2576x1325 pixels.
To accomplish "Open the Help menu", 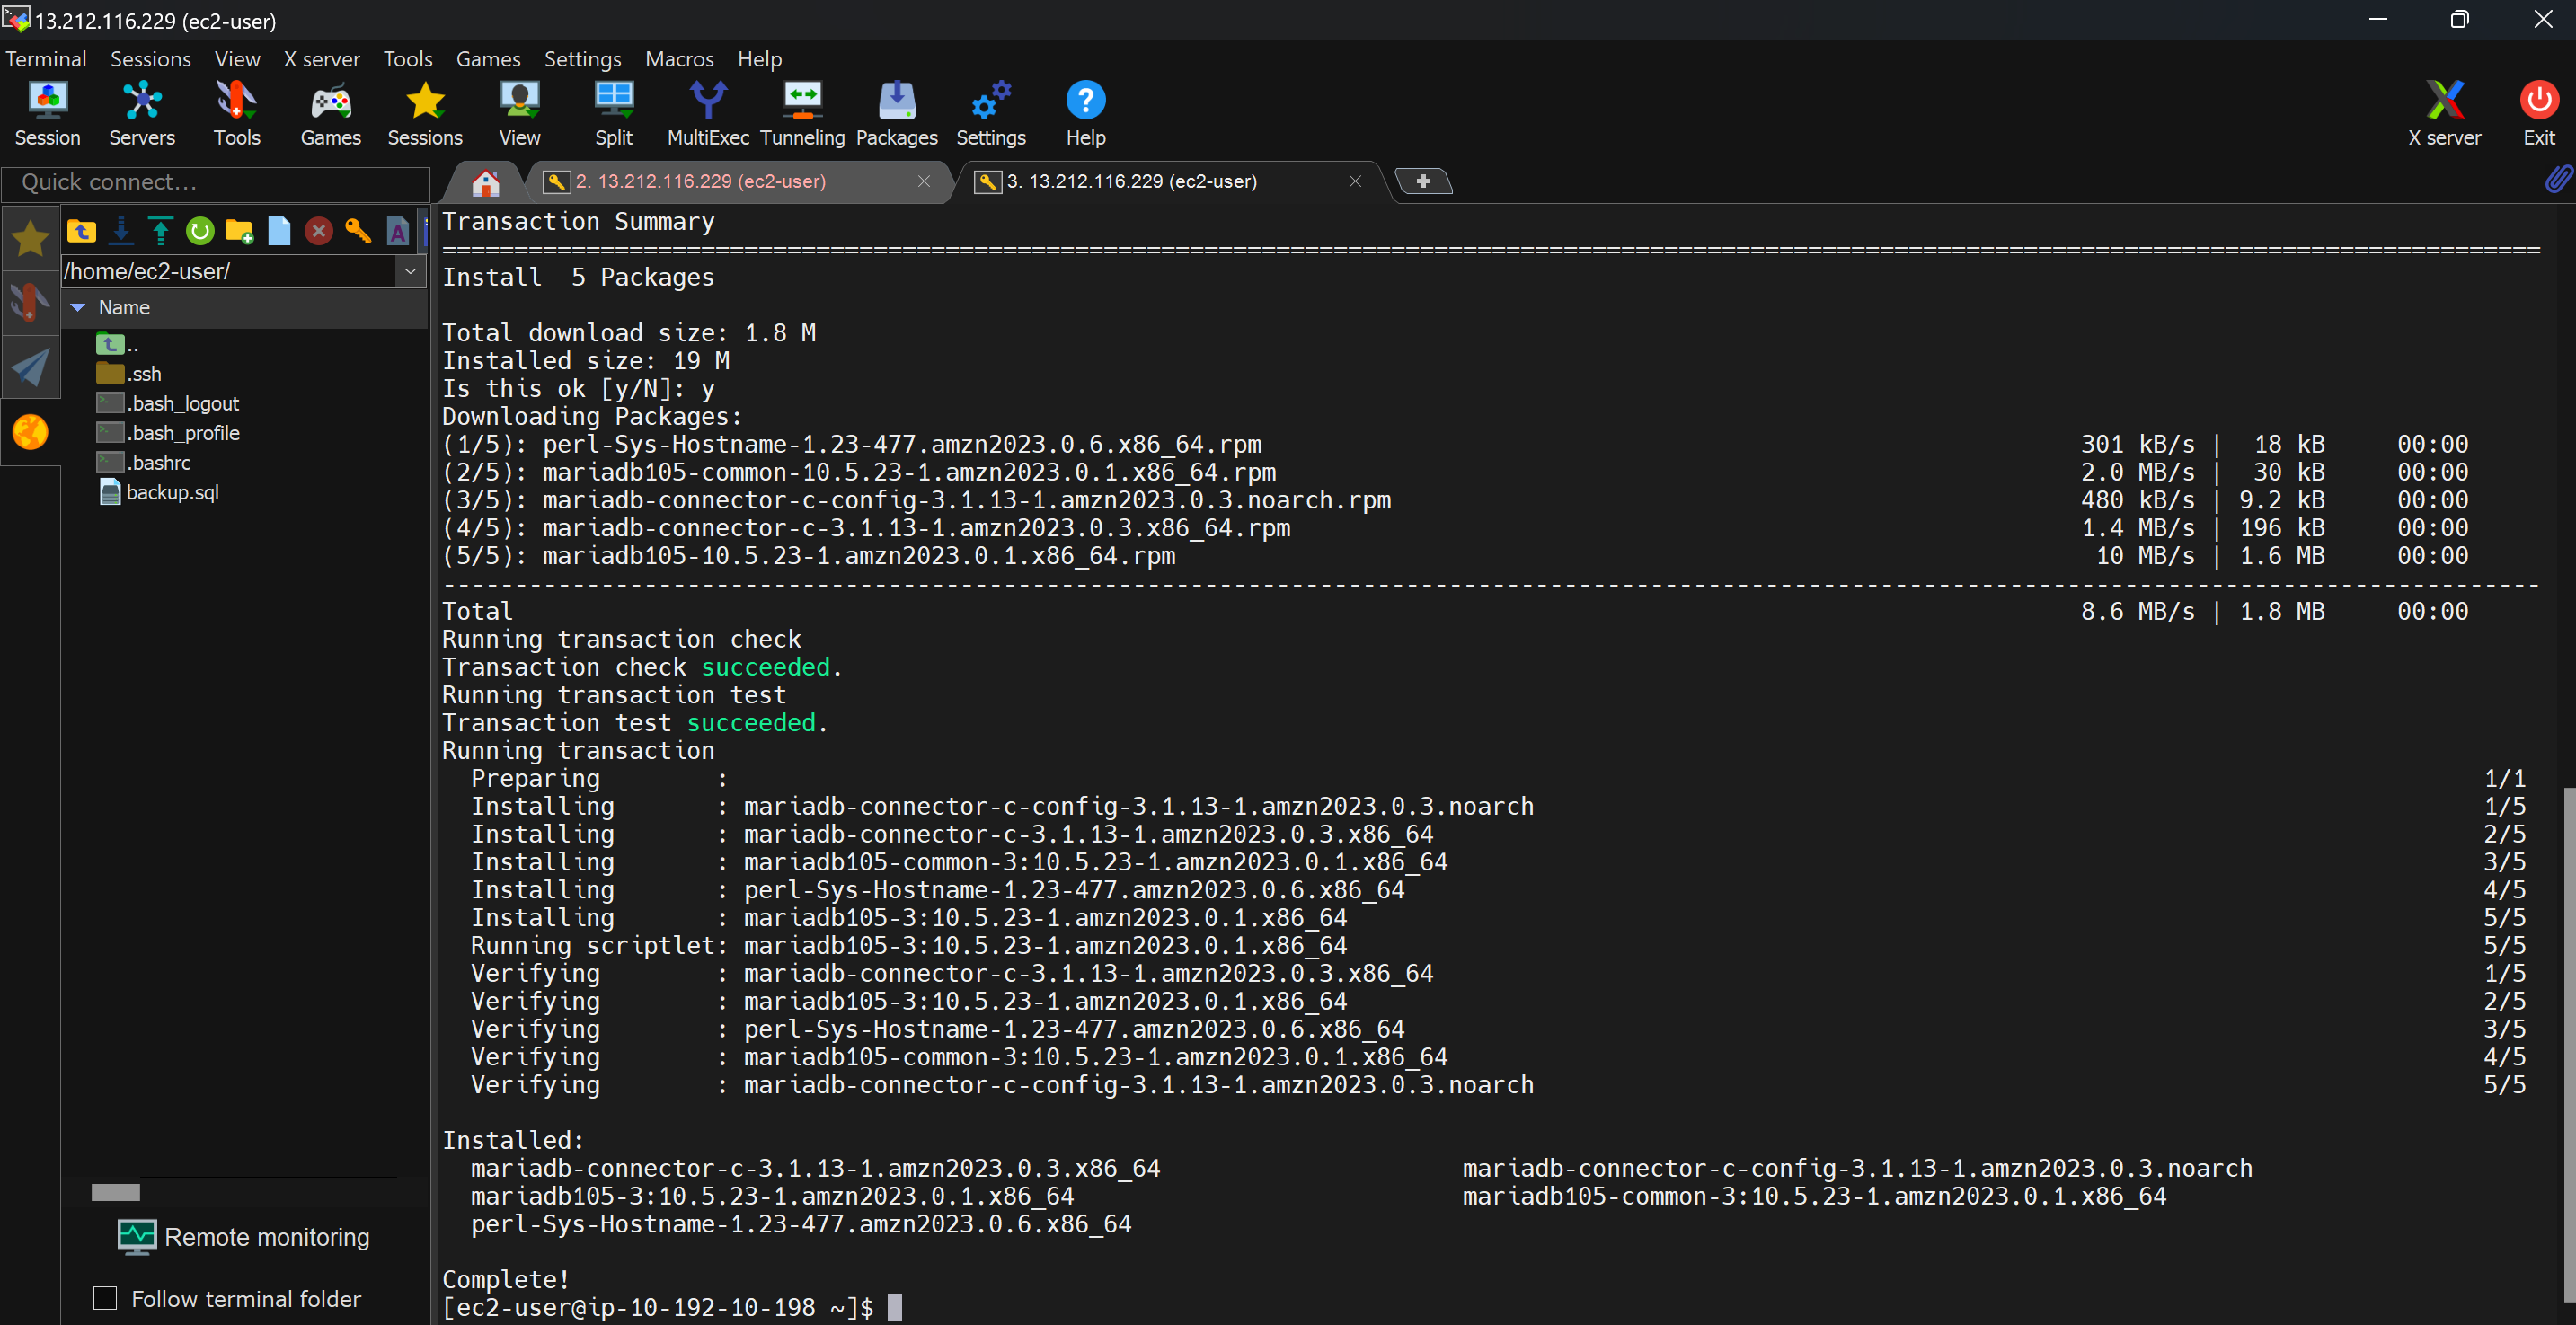I will [759, 59].
